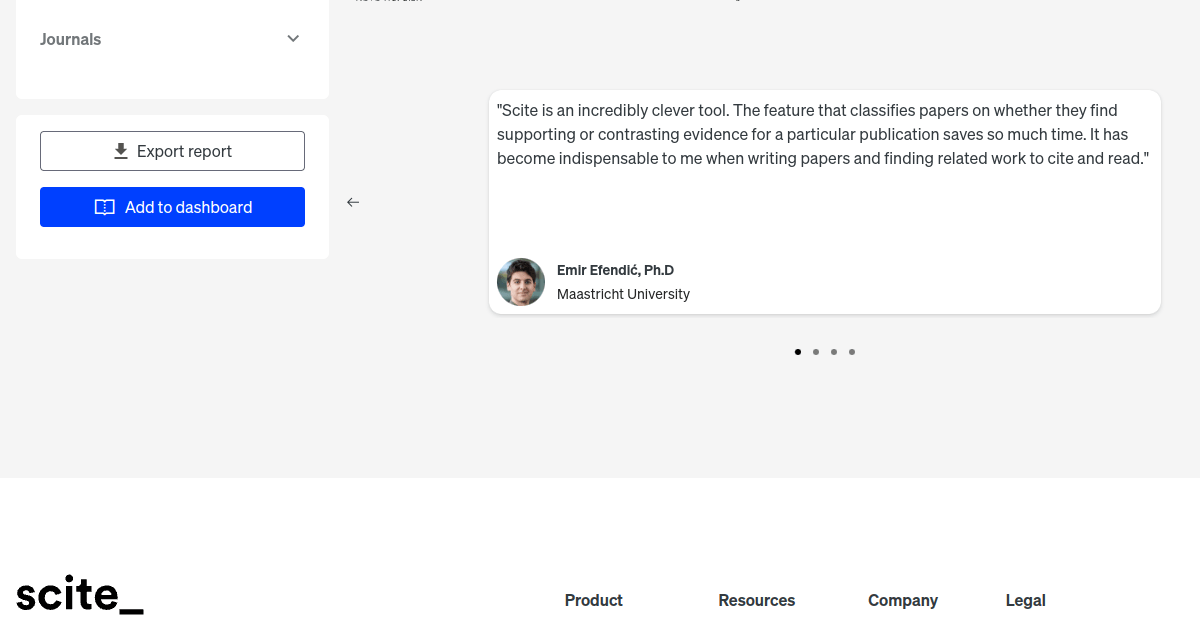1200x630 pixels.
Task: Click the Scite testimonial quote text
Action: click(x=823, y=134)
